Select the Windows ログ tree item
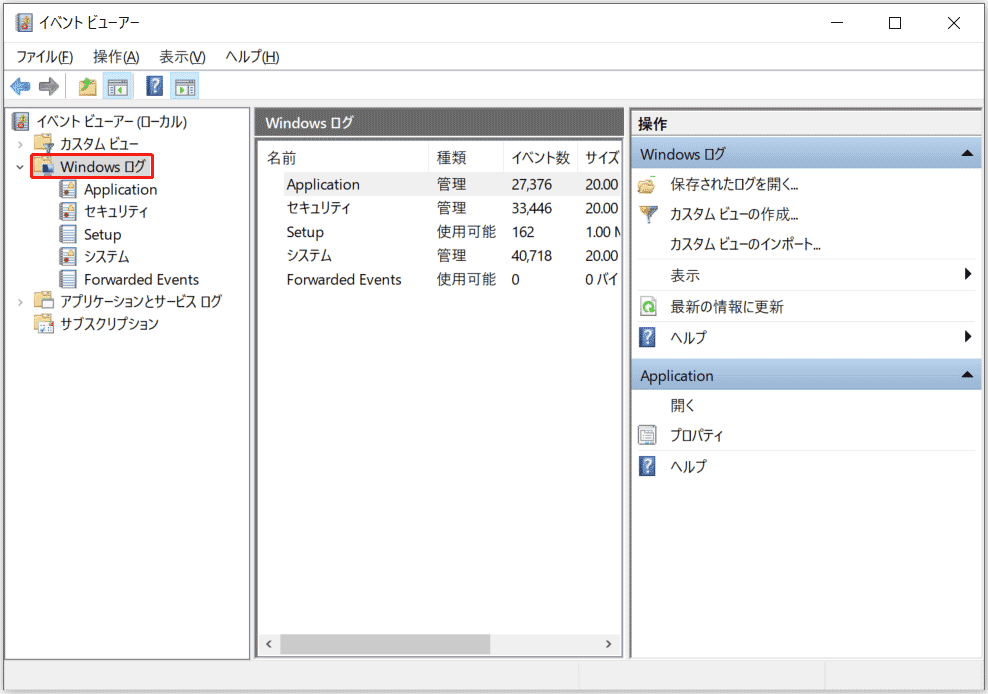988x694 pixels. point(103,166)
